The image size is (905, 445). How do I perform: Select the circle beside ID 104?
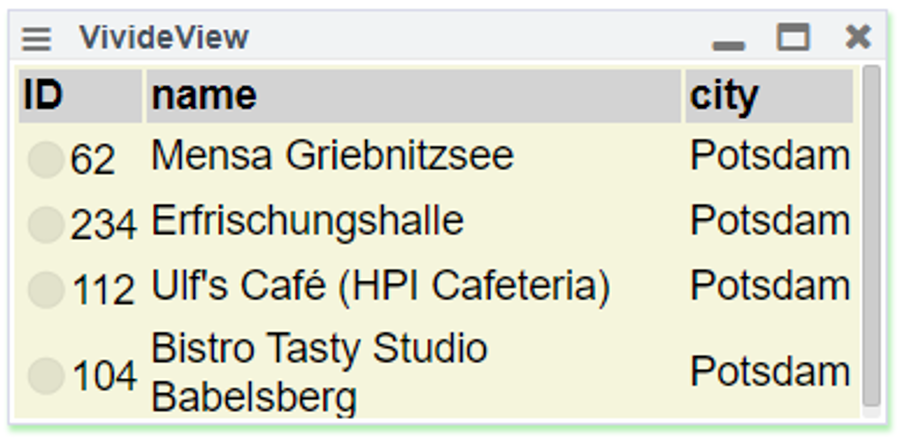[x=45, y=376]
